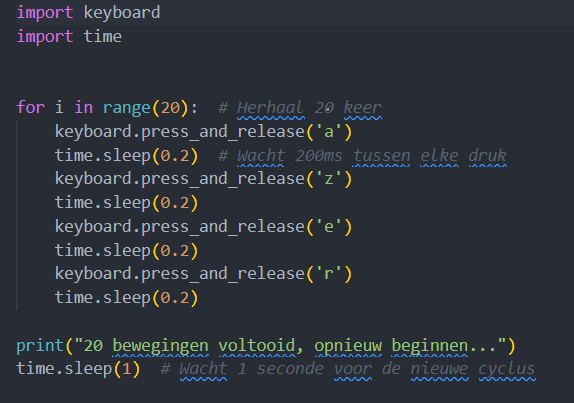
Task: Click "press_and_release" on the 'a' line
Action: (x=223, y=131)
